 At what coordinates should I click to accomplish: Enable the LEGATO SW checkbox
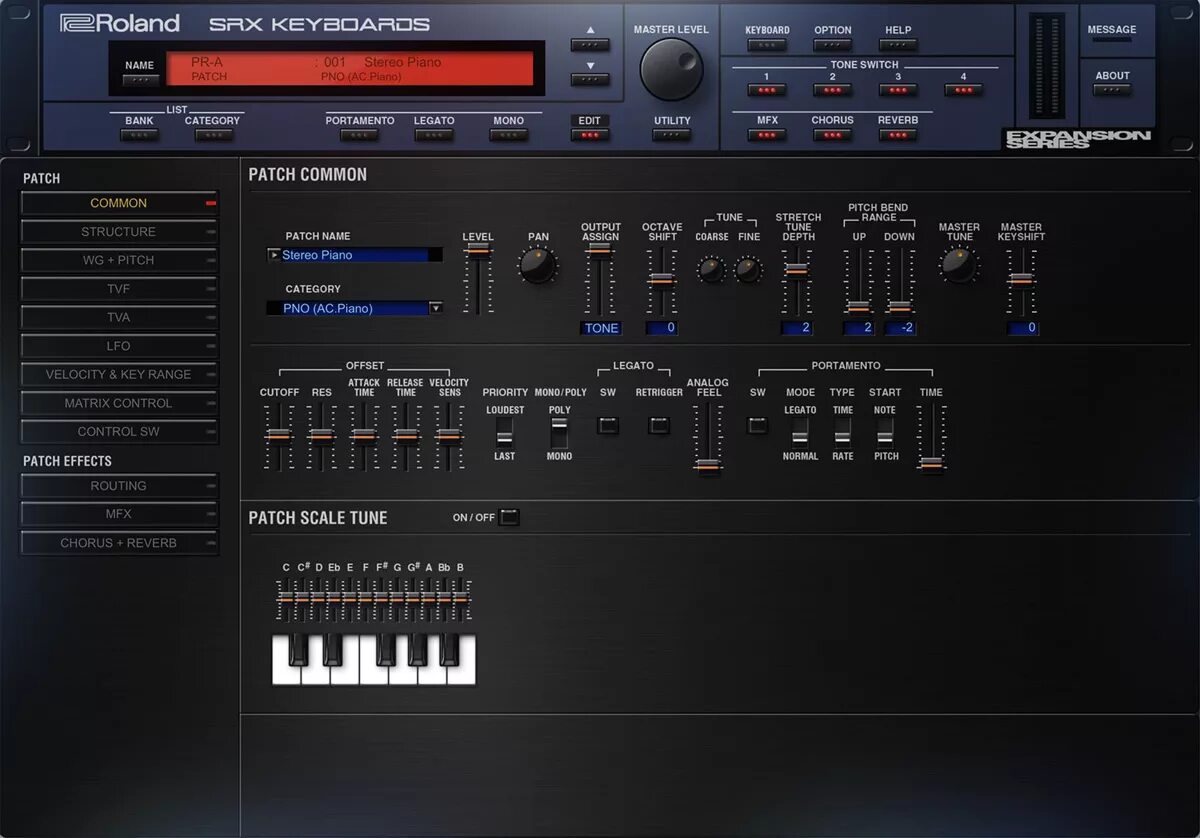(608, 425)
